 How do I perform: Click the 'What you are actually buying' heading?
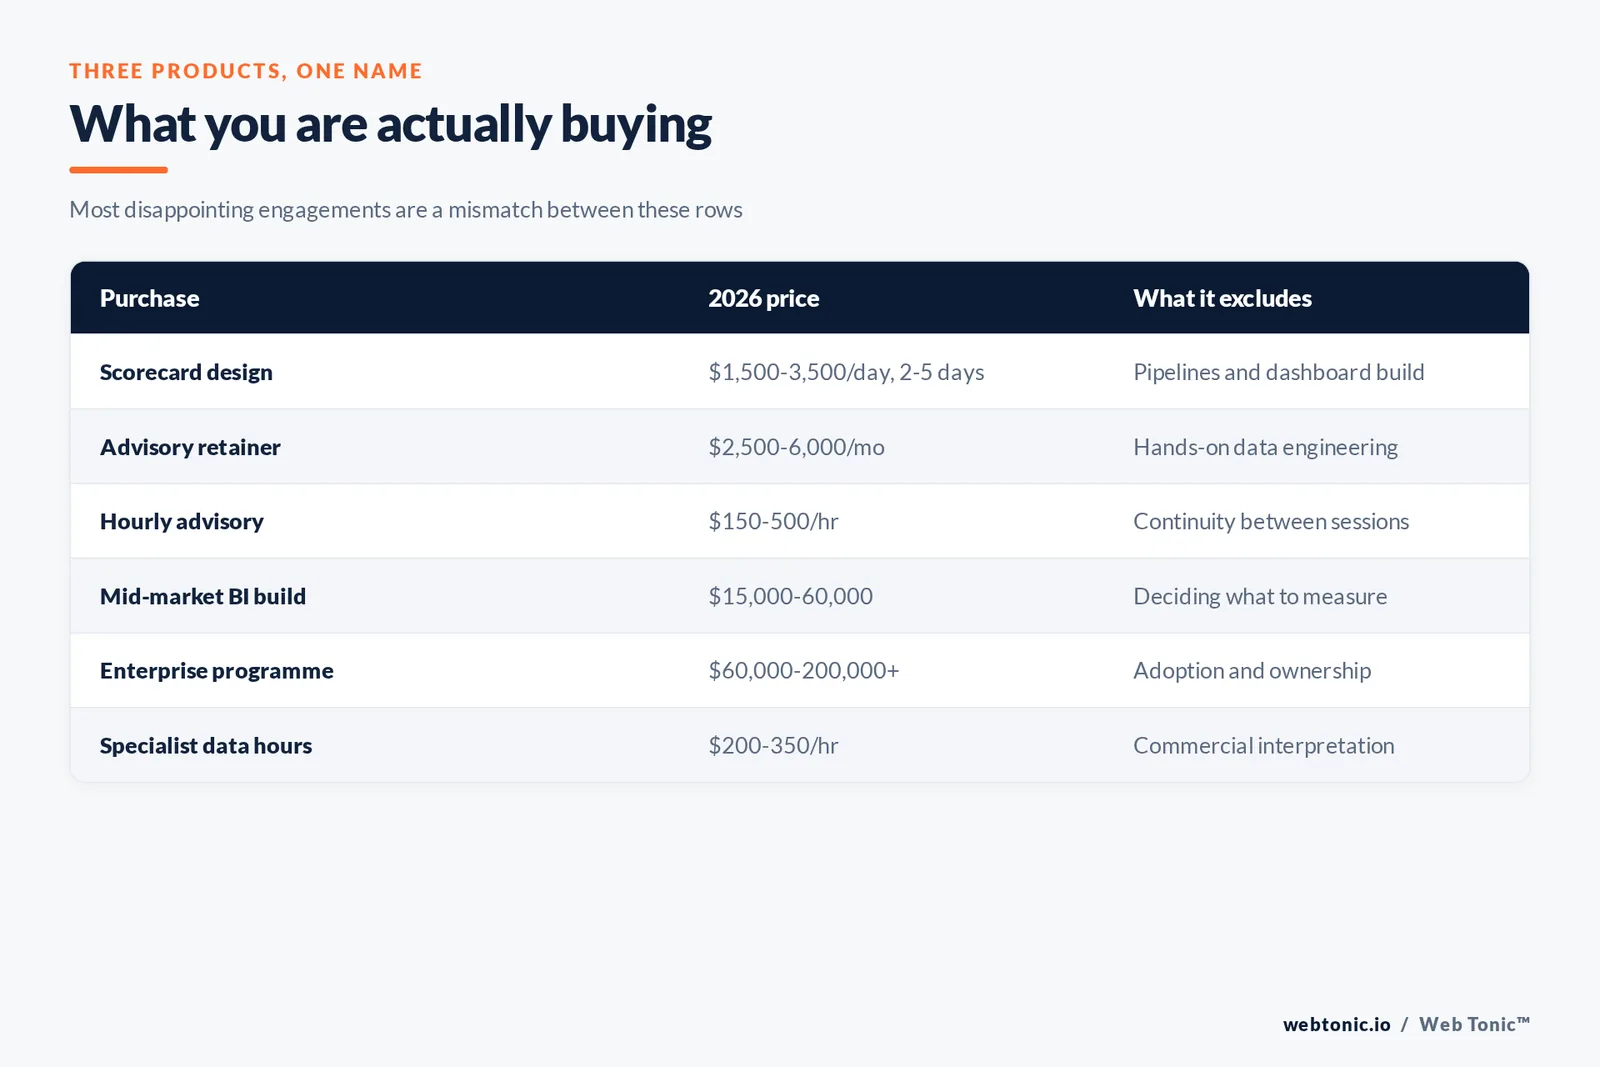pyautogui.click(x=390, y=125)
